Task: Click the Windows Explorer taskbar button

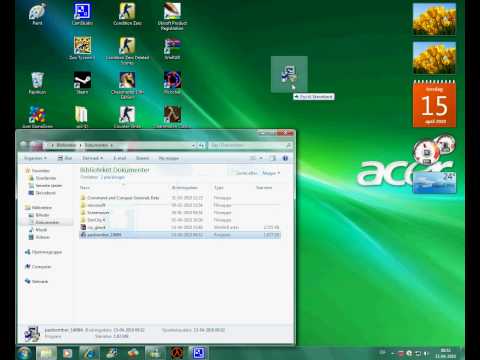Action: tap(46, 353)
